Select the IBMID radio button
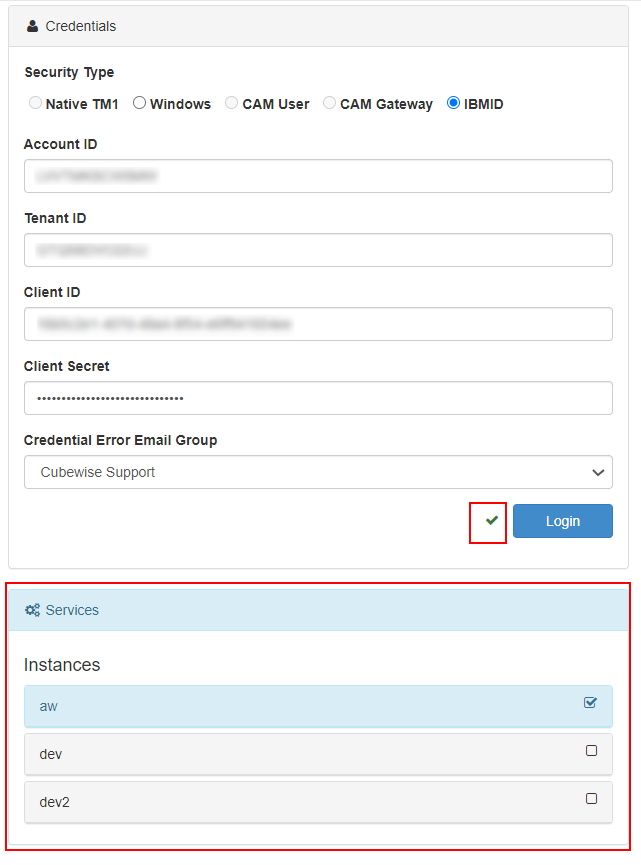 (x=454, y=103)
